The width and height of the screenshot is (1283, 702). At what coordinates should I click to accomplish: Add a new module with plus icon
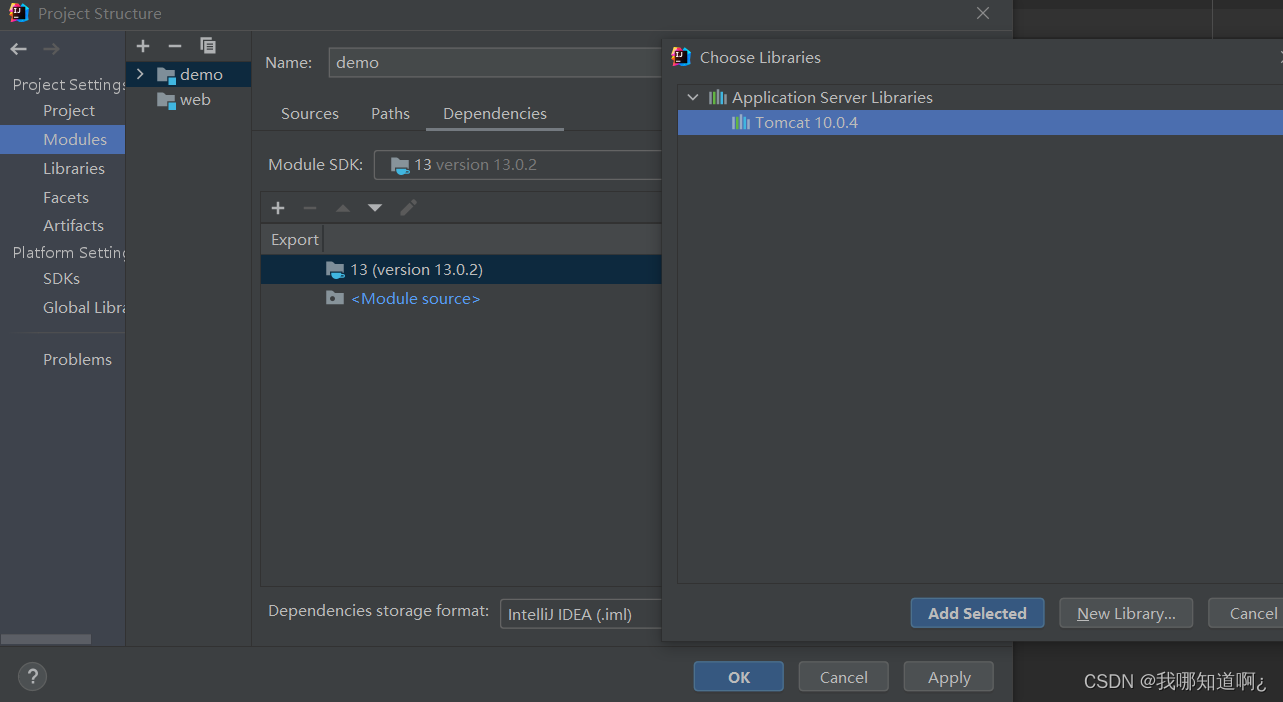143,46
